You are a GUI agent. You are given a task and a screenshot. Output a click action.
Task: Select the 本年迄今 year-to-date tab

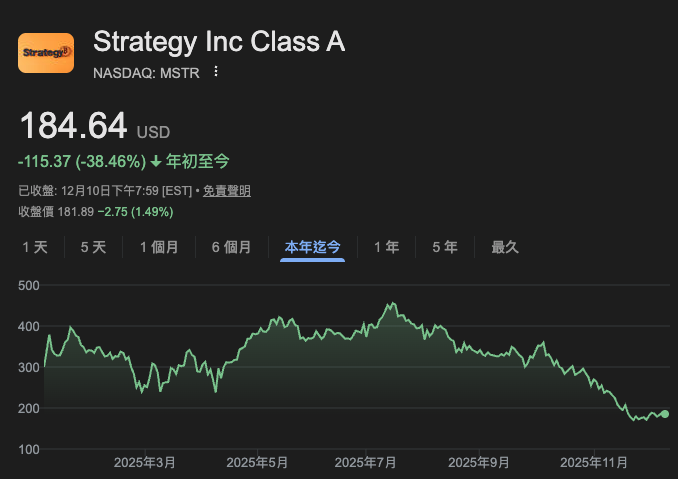[x=313, y=247]
